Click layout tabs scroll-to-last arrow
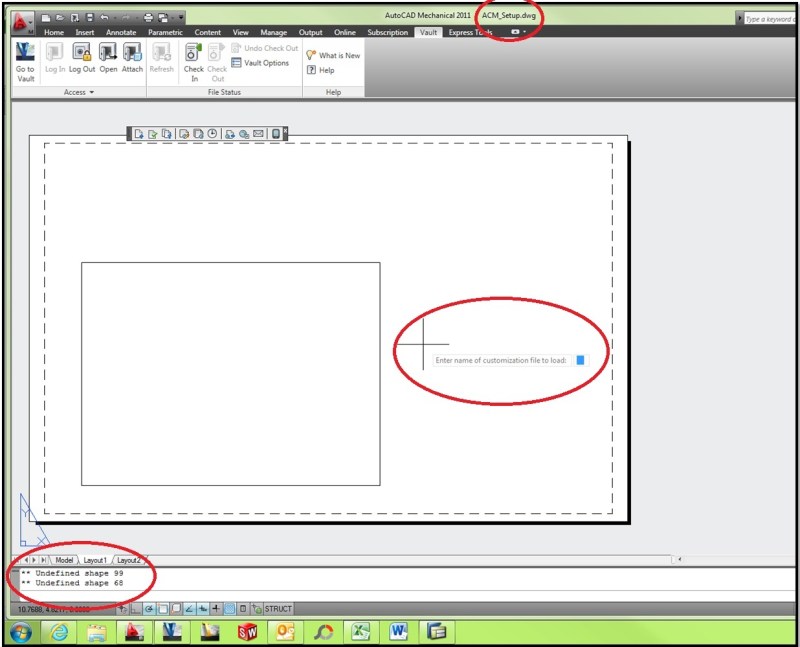This screenshot has height=647, width=800. 44,560
